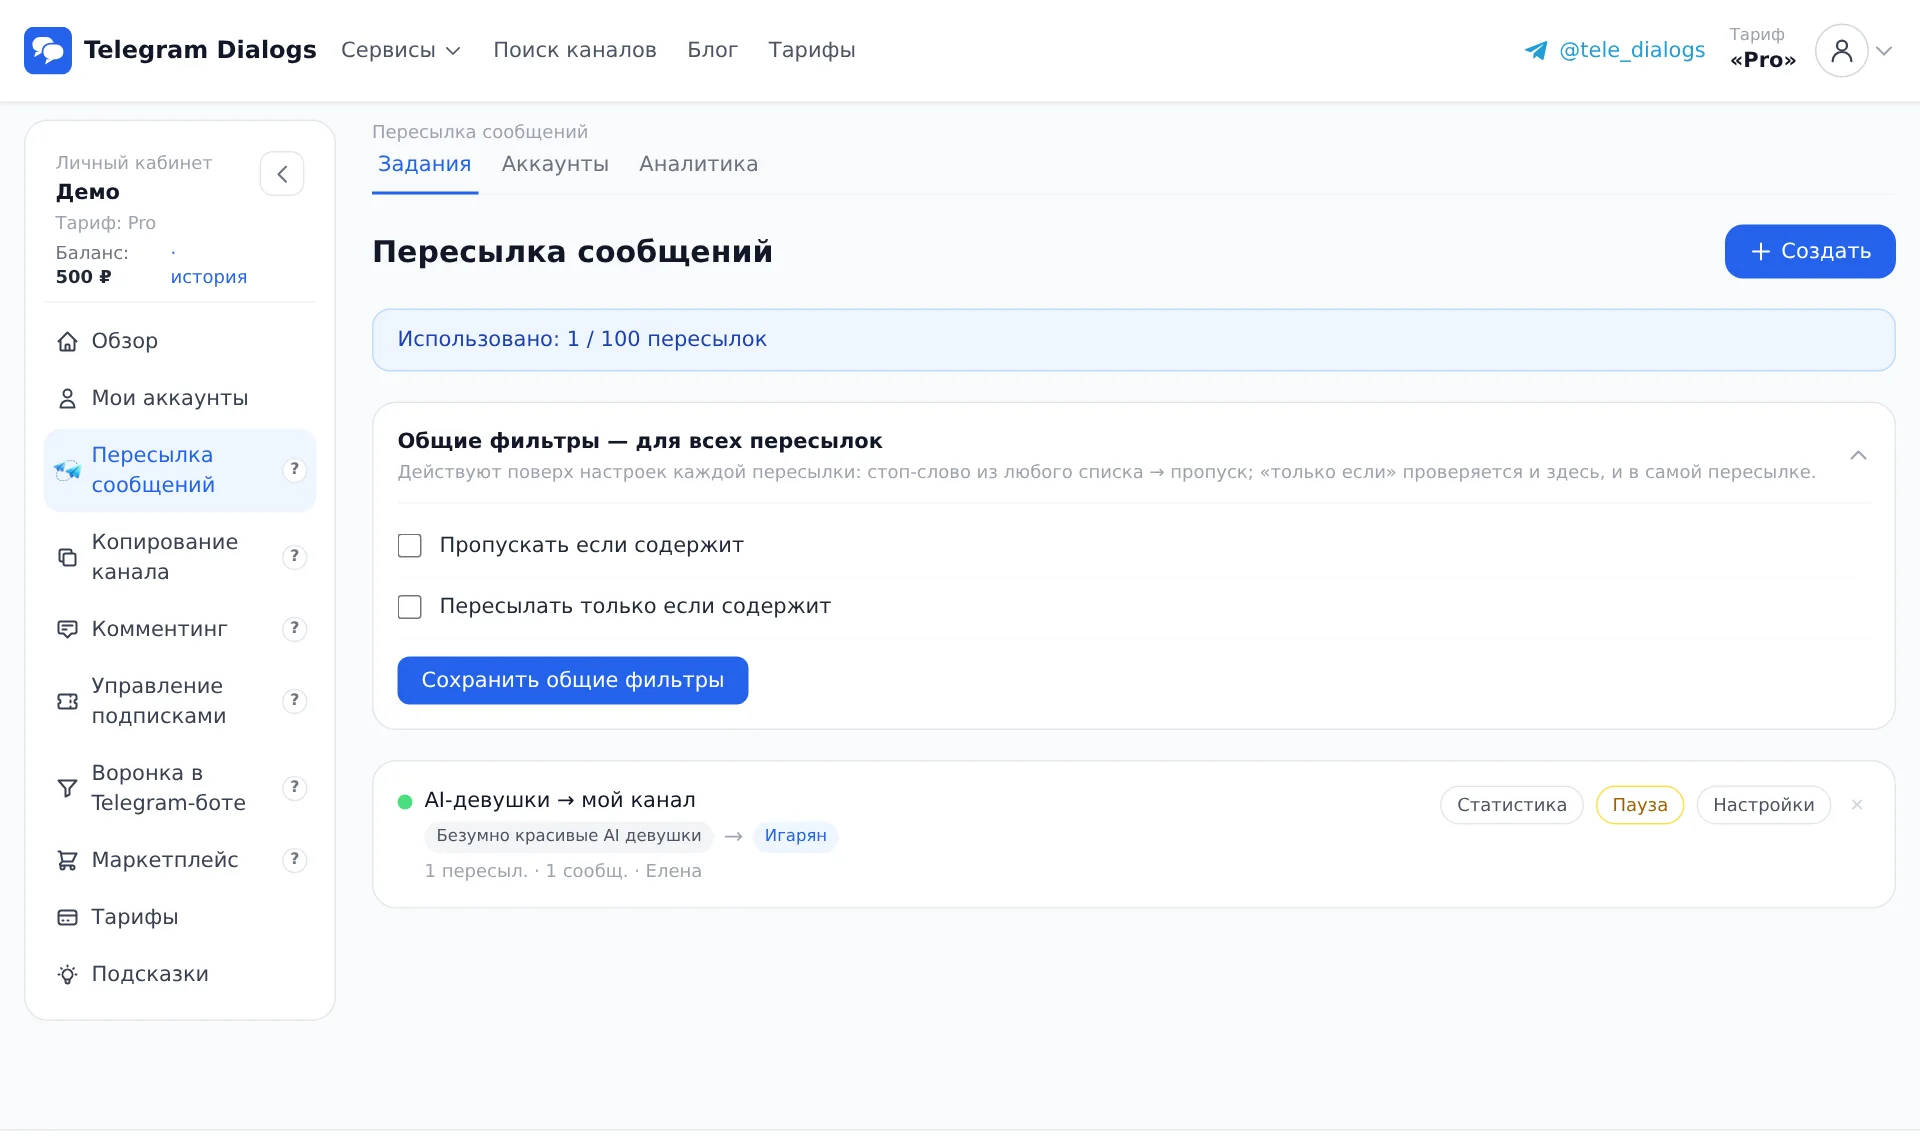This screenshot has height=1140, width=1920.
Task: Open help question mark for Управление подписками
Action: tap(294, 700)
